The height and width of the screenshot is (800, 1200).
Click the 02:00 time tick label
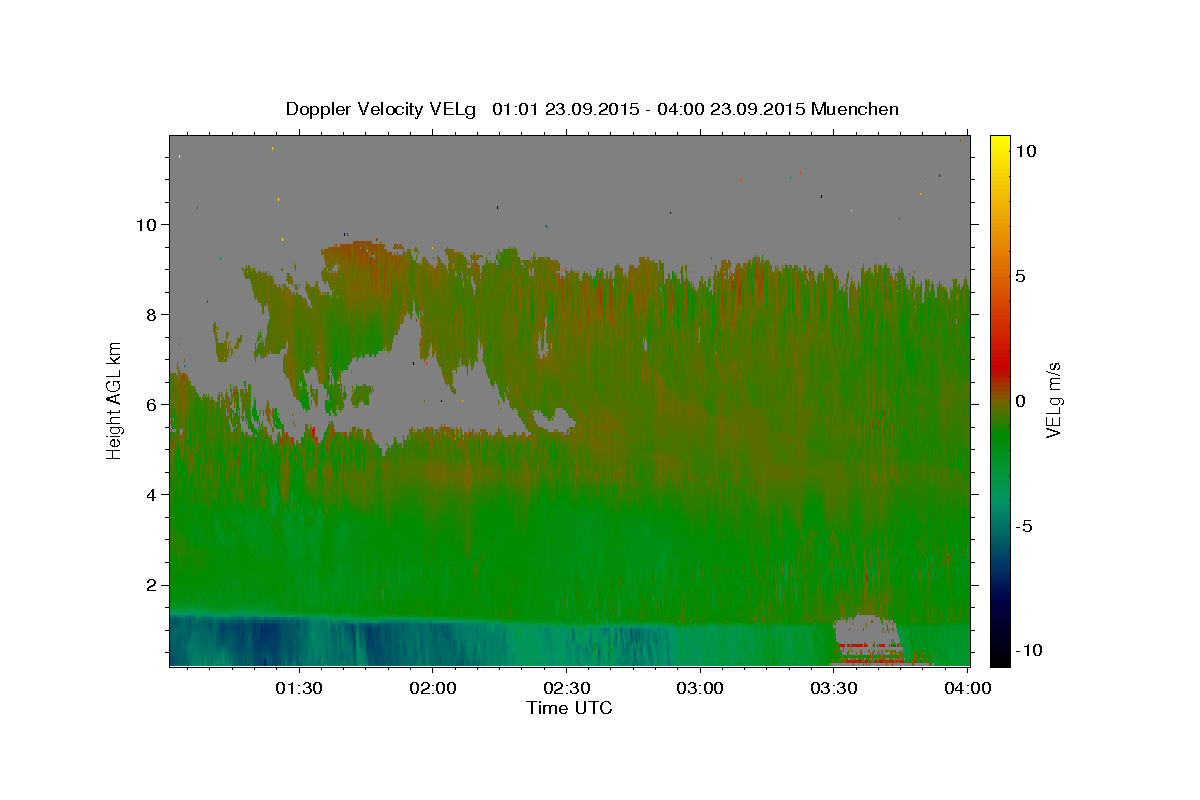coord(433,689)
